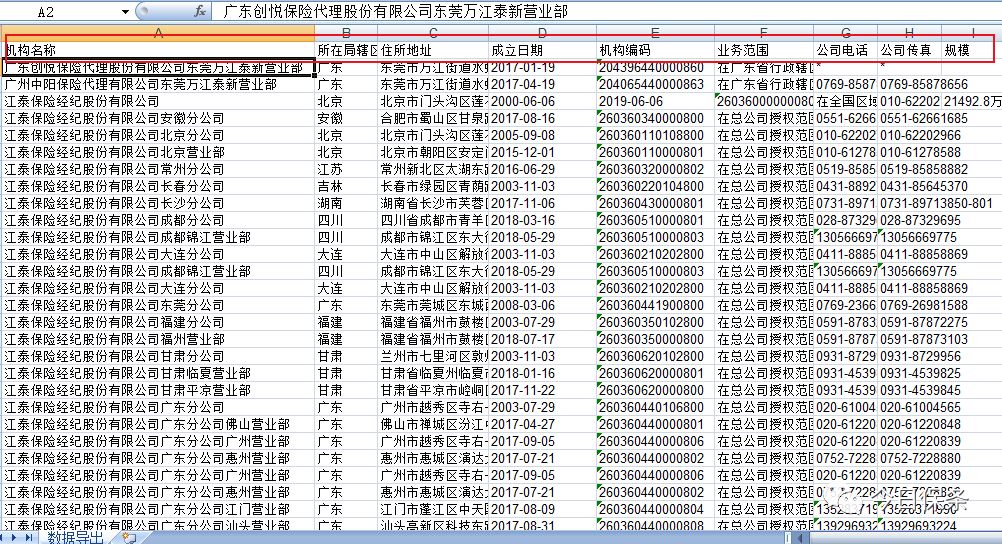Select the 江泰保险经纪股份有限公司成都分公司 cell

158,221
